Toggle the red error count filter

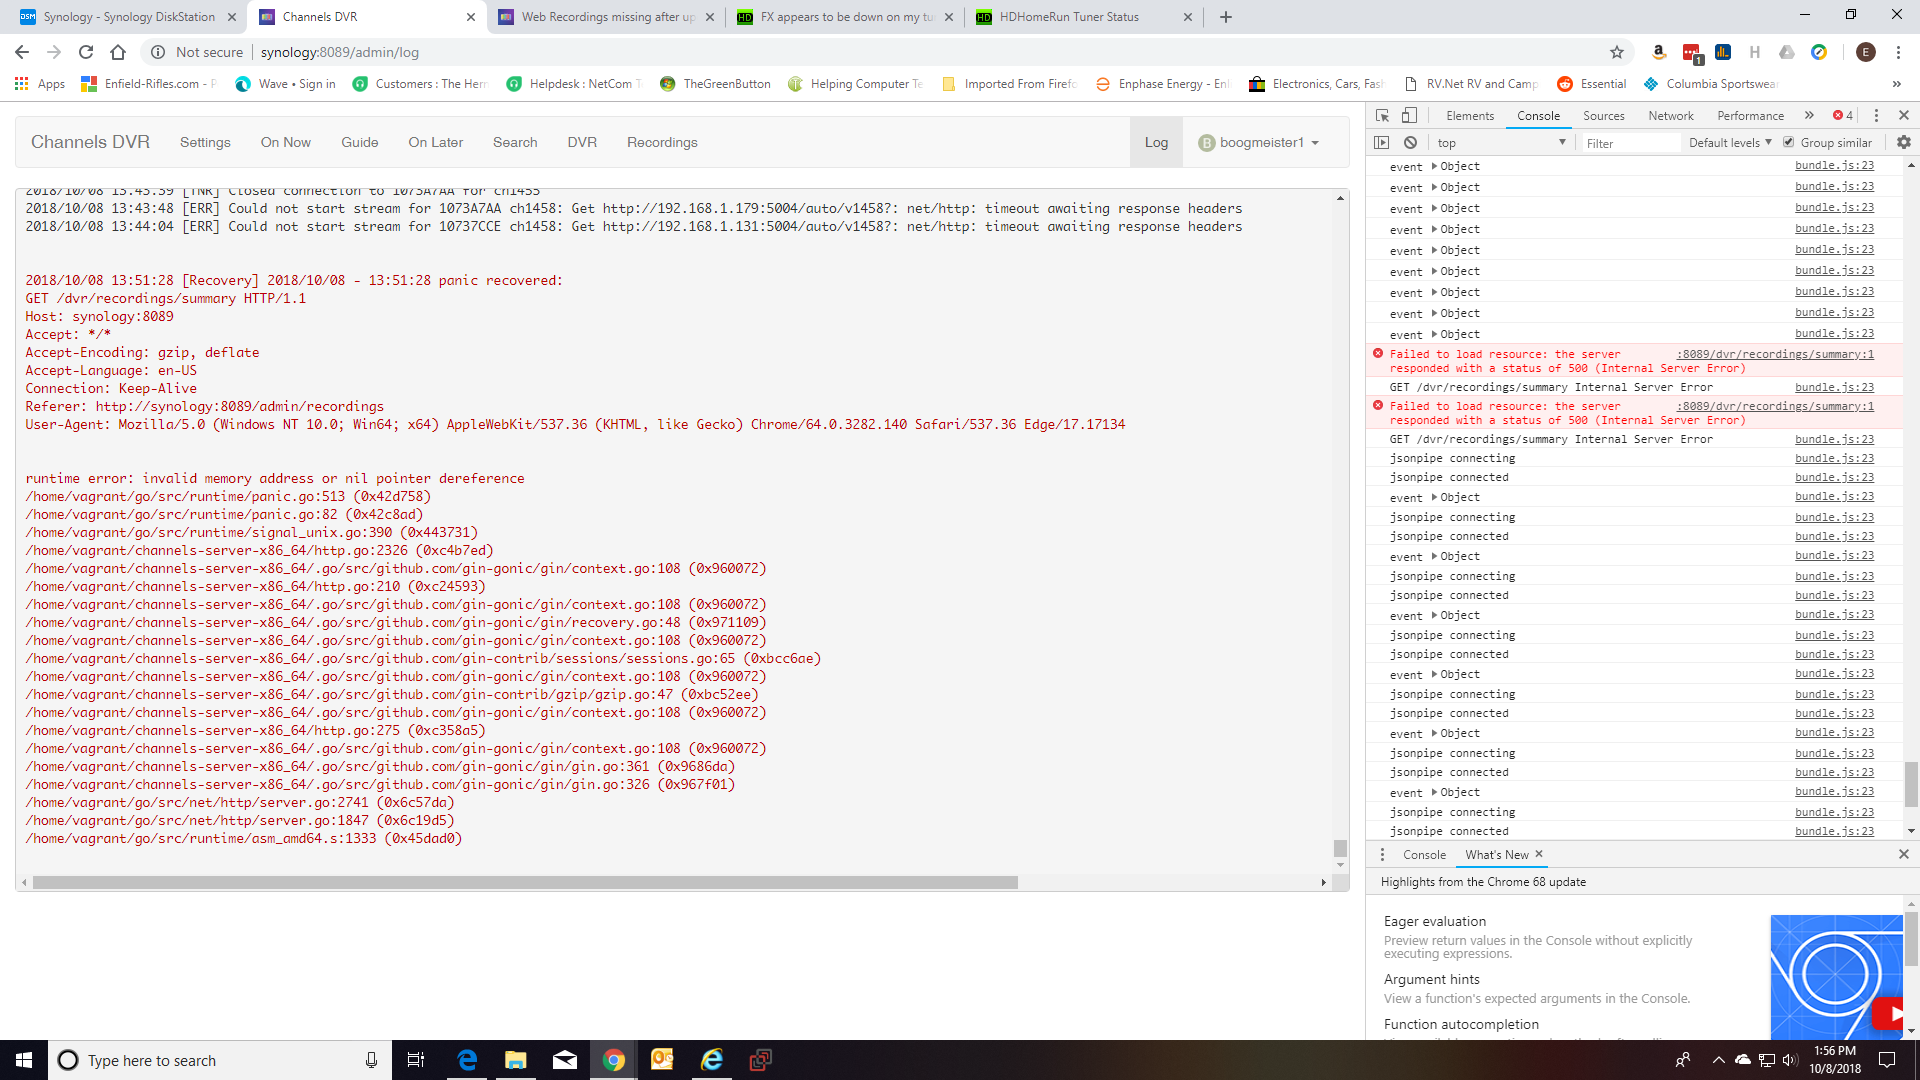(x=1840, y=115)
